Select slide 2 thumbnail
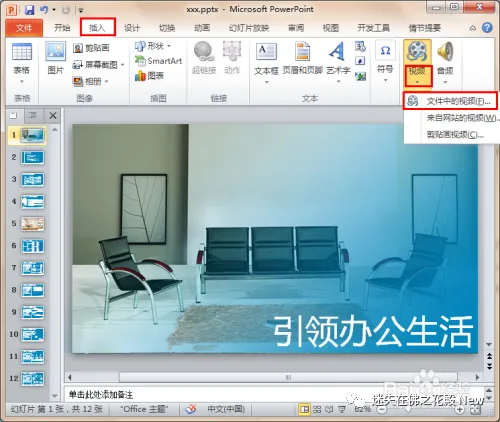 pyautogui.click(x=32, y=157)
